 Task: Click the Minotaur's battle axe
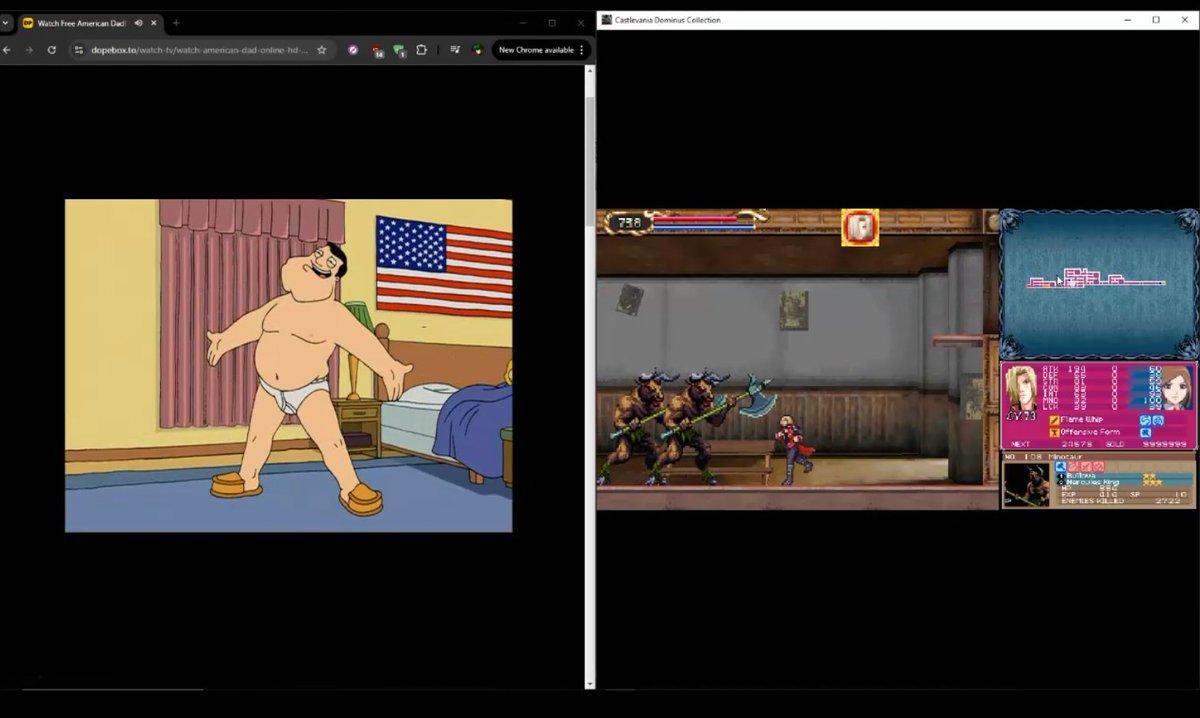(758, 395)
